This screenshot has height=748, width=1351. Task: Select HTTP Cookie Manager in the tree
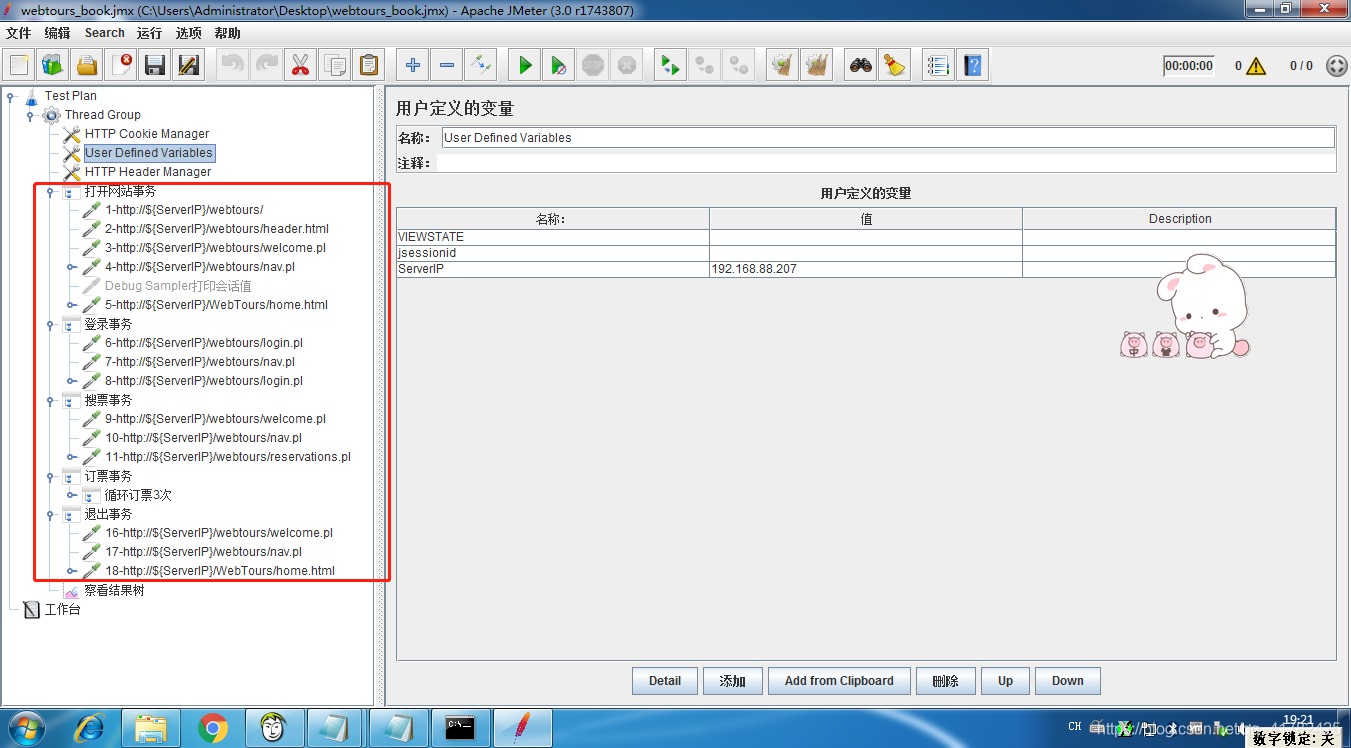147,134
